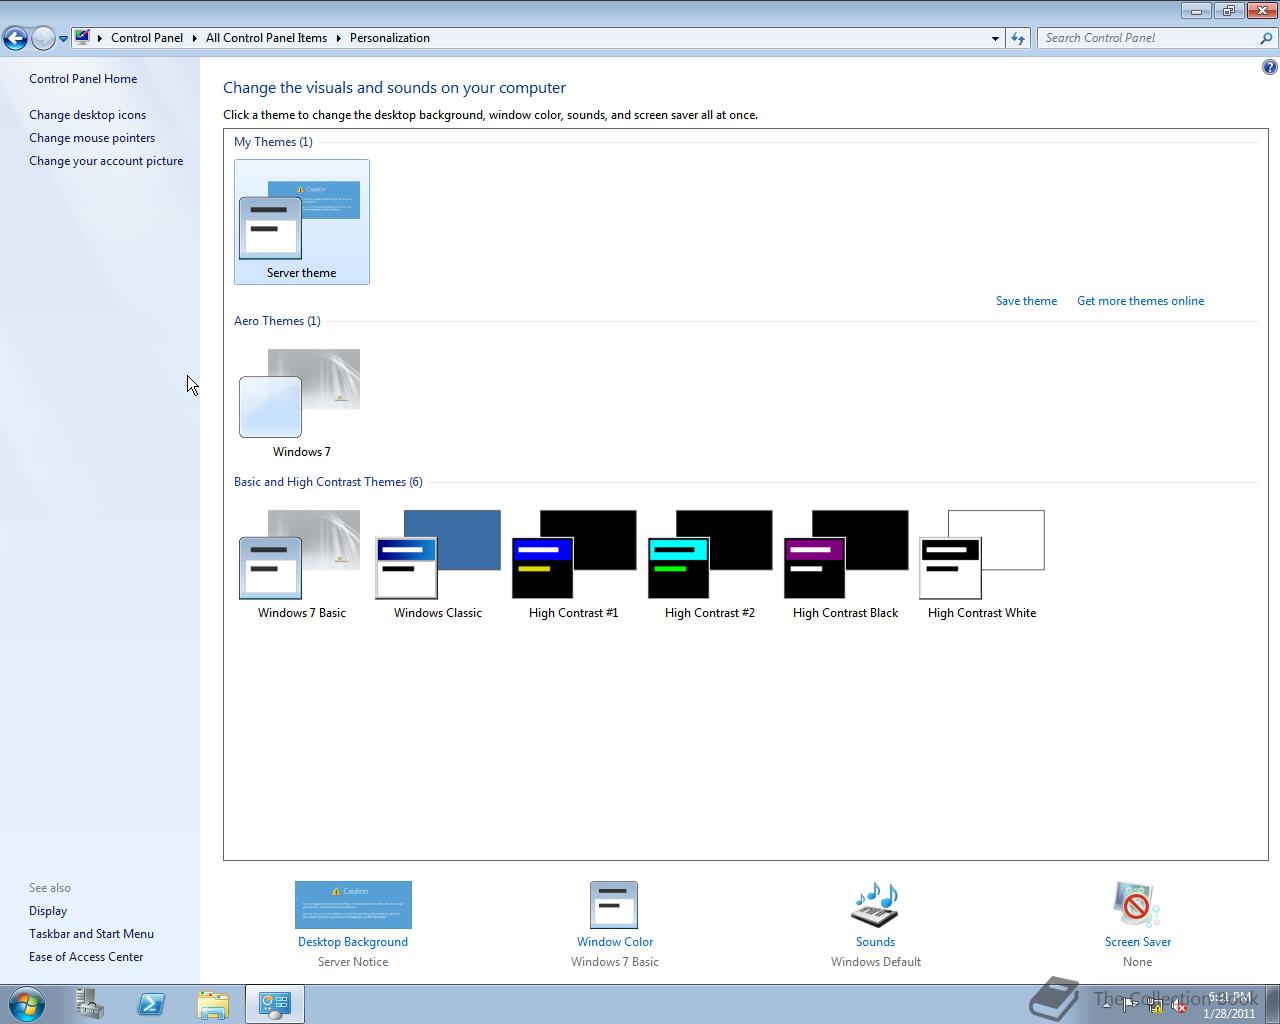1280x1024 pixels.
Task: Expand the arrow after Control Panel breadcrumb
Action: (x=195, y=38)
